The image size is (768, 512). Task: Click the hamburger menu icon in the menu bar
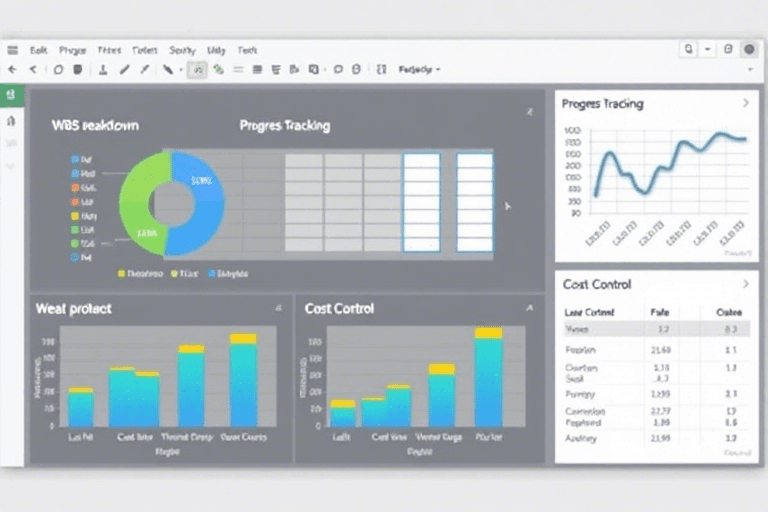[x=12, y=49]
